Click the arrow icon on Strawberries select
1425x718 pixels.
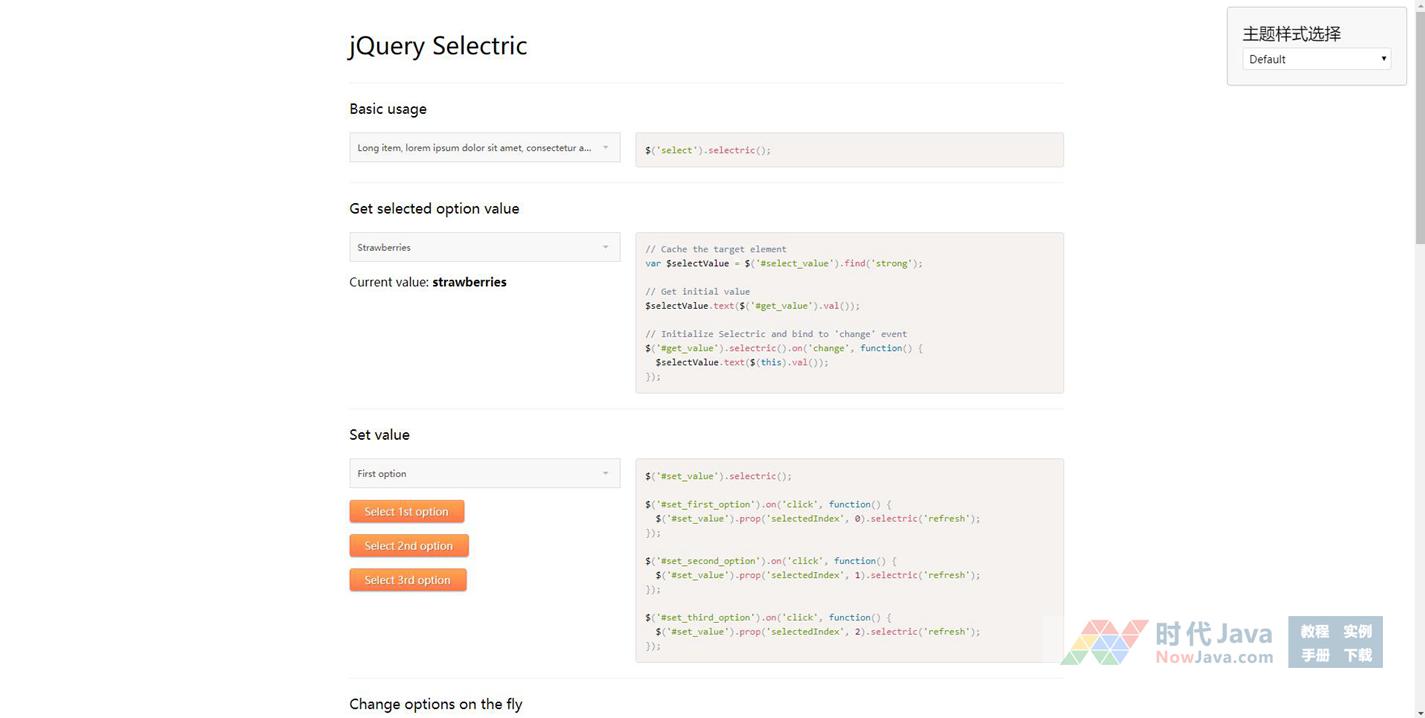tap(605, 247)
